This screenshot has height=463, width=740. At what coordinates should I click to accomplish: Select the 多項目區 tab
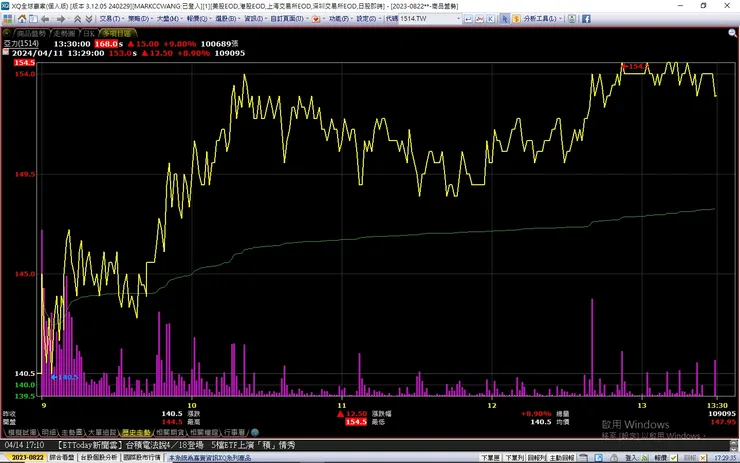(117, 34)
